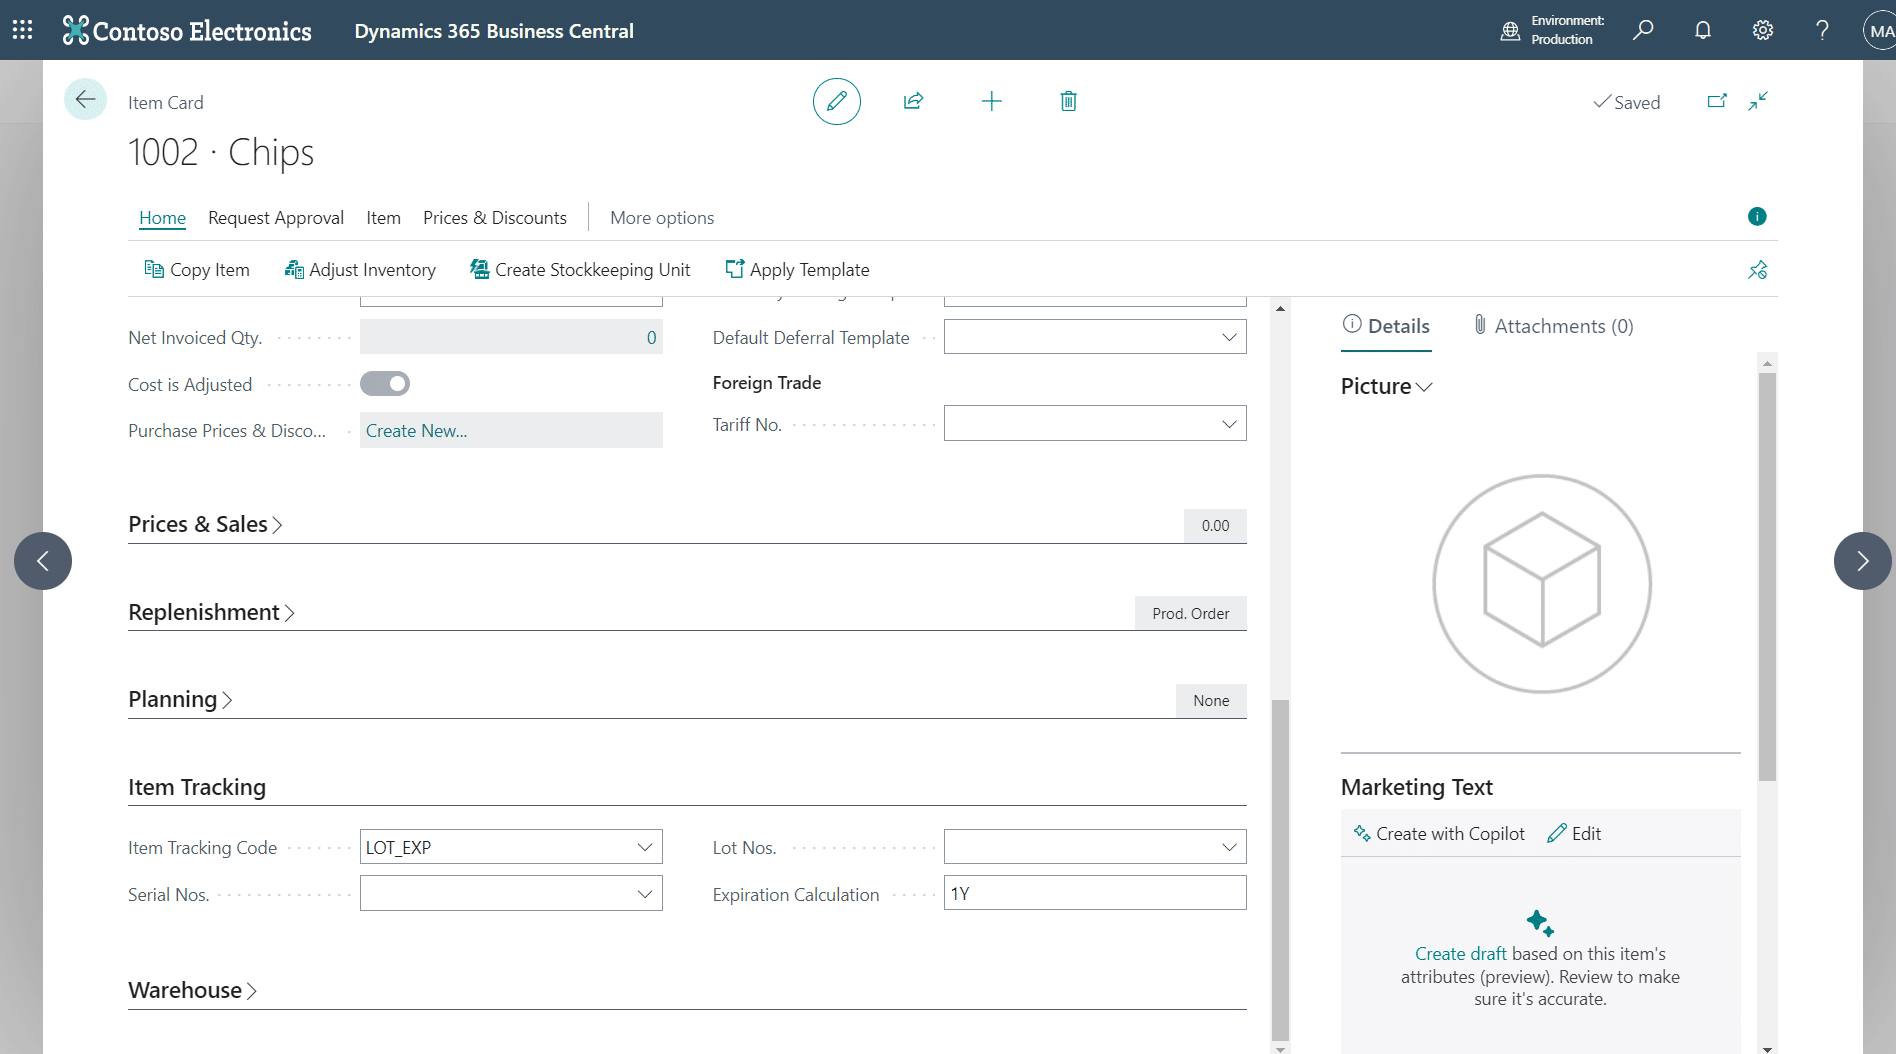
Task: Pin the action bar
Action: 1757,270
